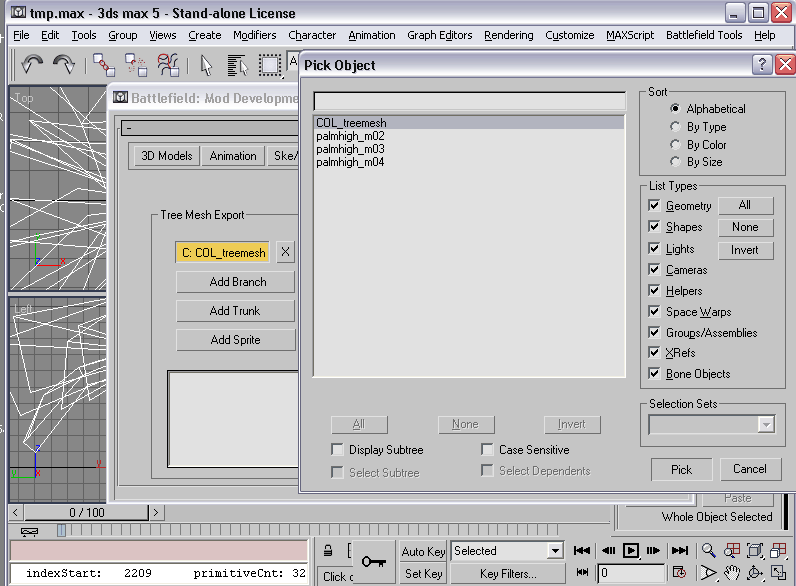
Task: Select the Field-of-View region tool
Action: click(709, 573)
